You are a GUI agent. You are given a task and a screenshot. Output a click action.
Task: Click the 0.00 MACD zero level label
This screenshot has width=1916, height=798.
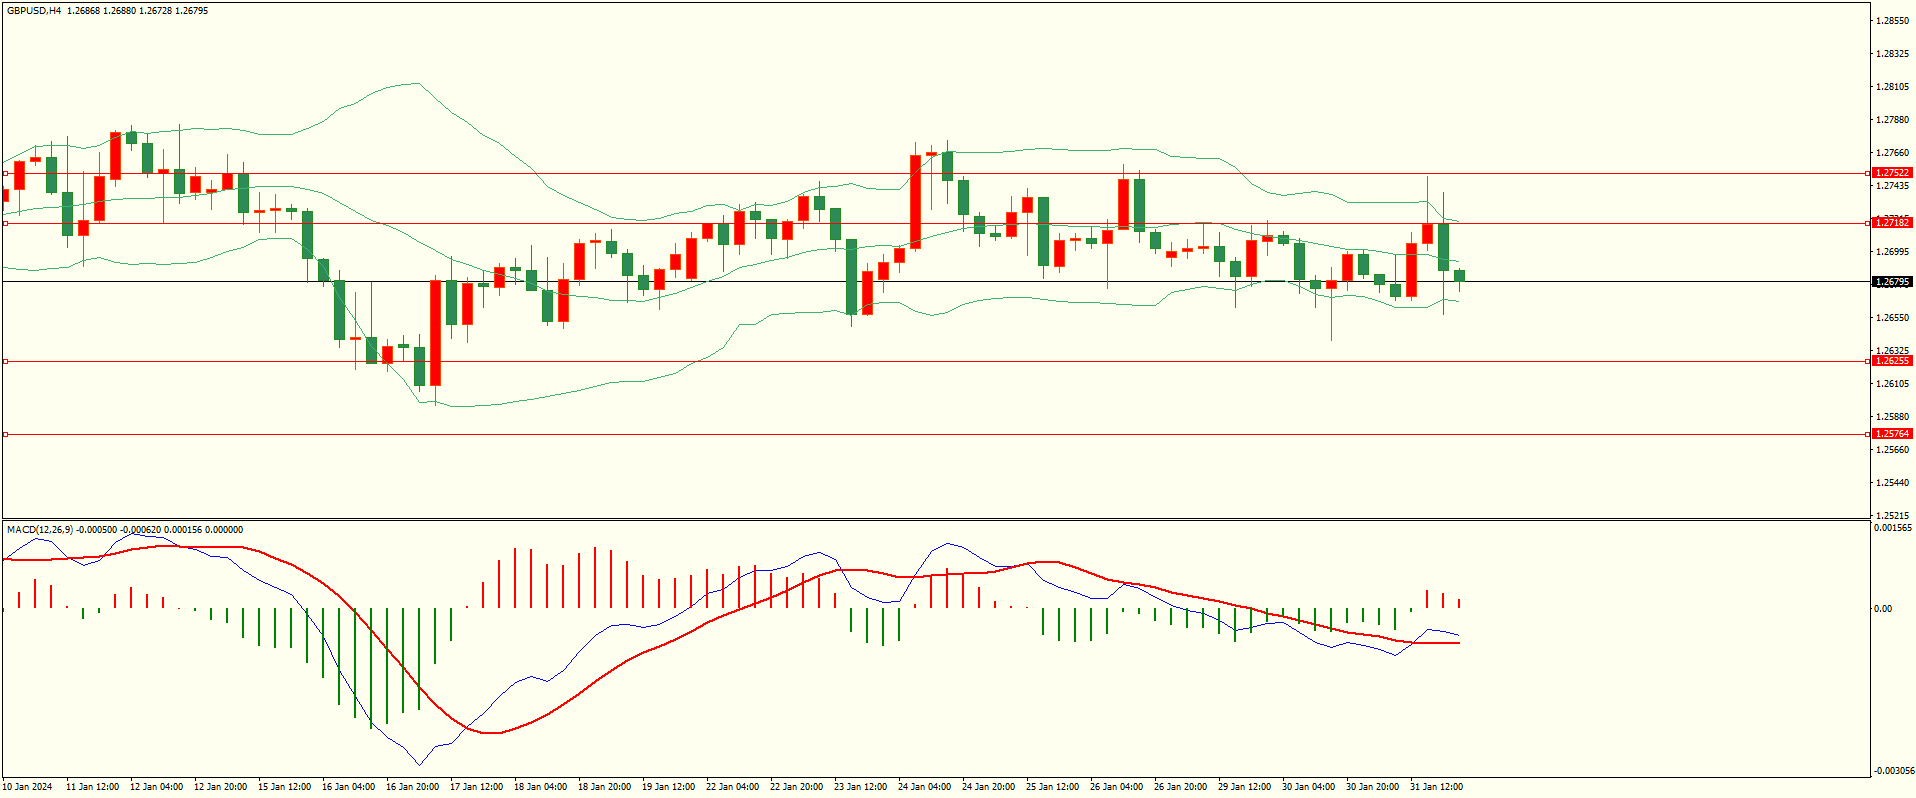(x=1883, y=609)
